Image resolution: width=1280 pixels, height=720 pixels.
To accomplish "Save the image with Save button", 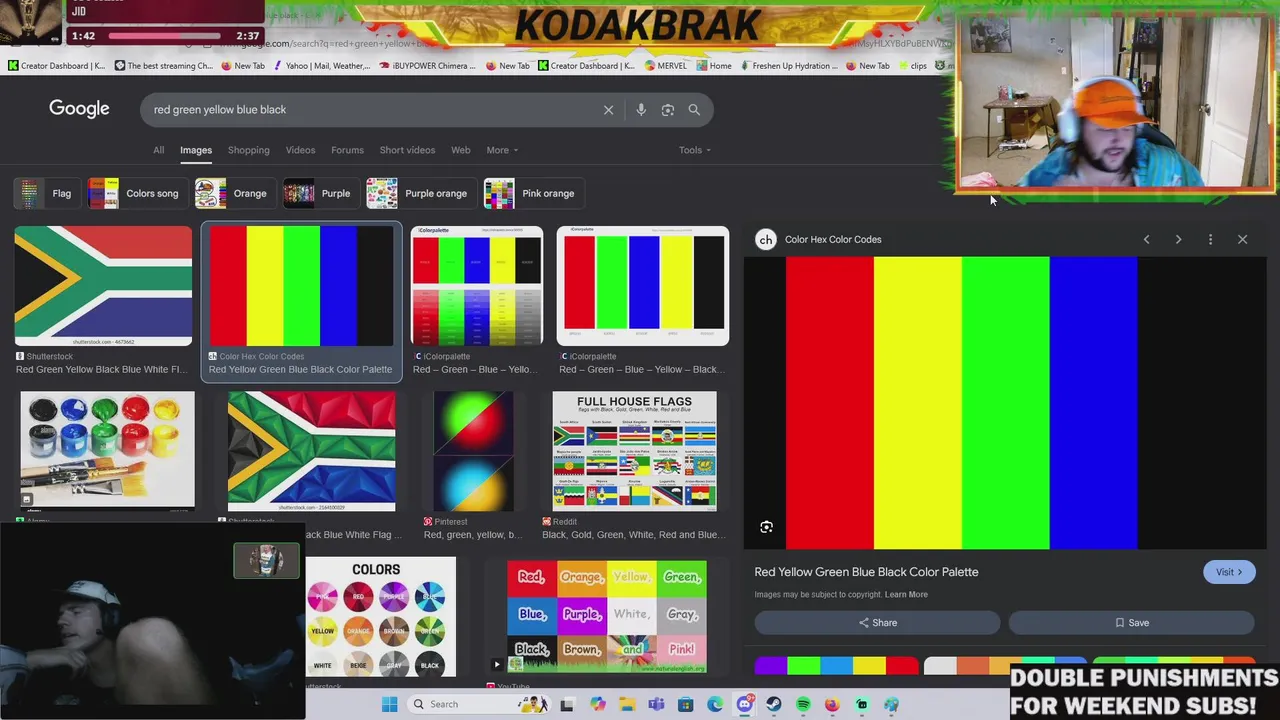I will [x=1132, y=623].
